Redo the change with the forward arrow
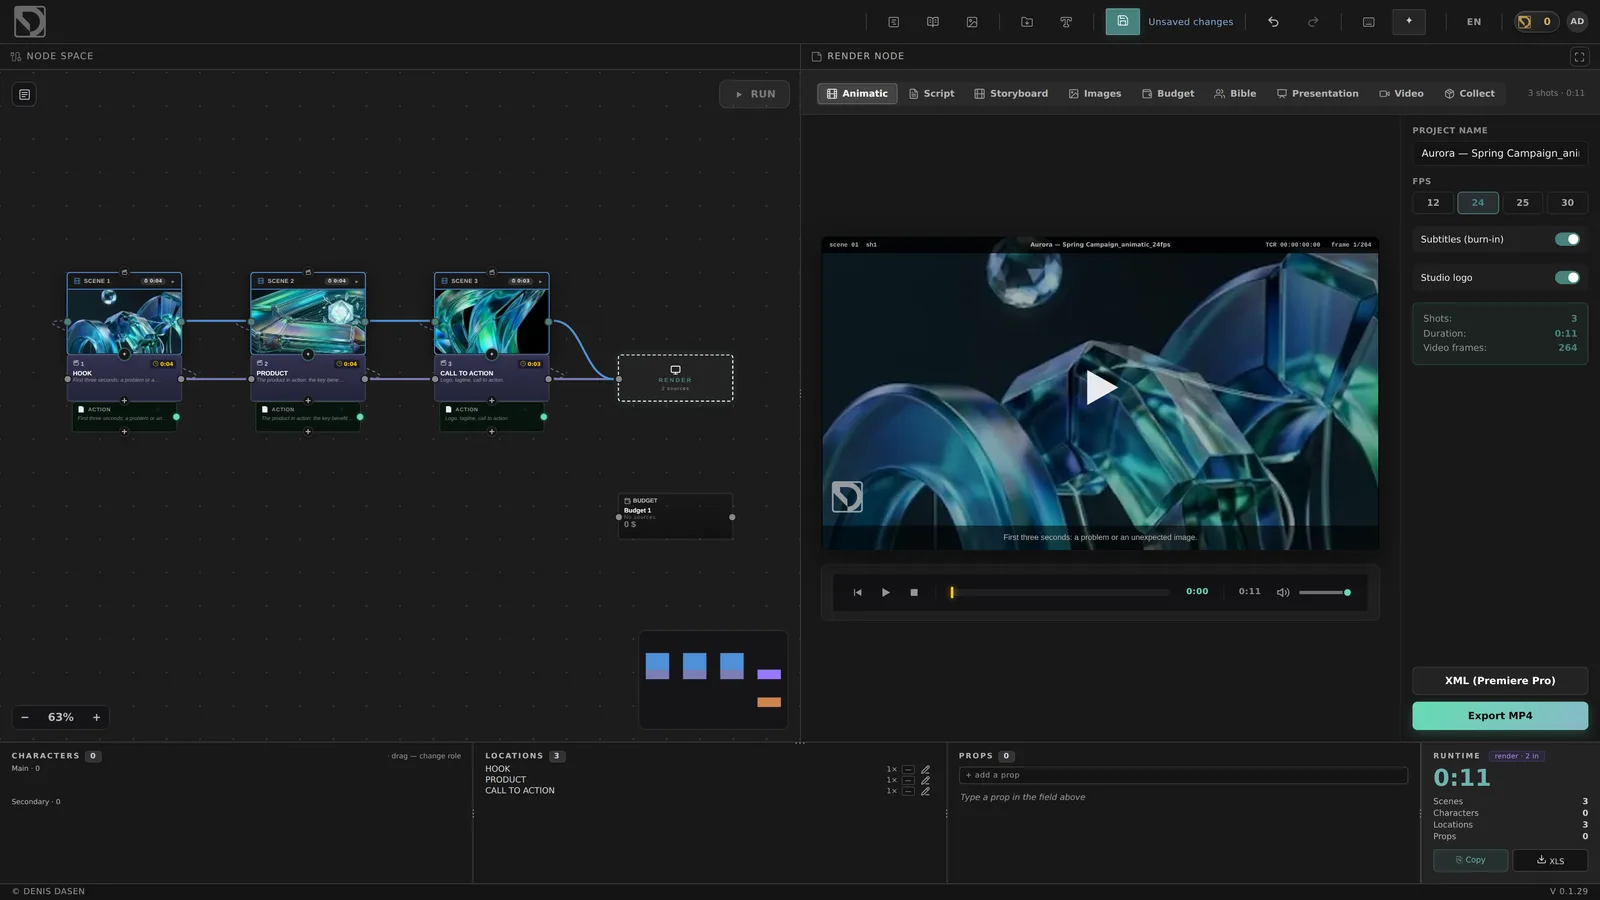The height and width of the screenshot is (900, 1600). click(x=1313, y=22)
